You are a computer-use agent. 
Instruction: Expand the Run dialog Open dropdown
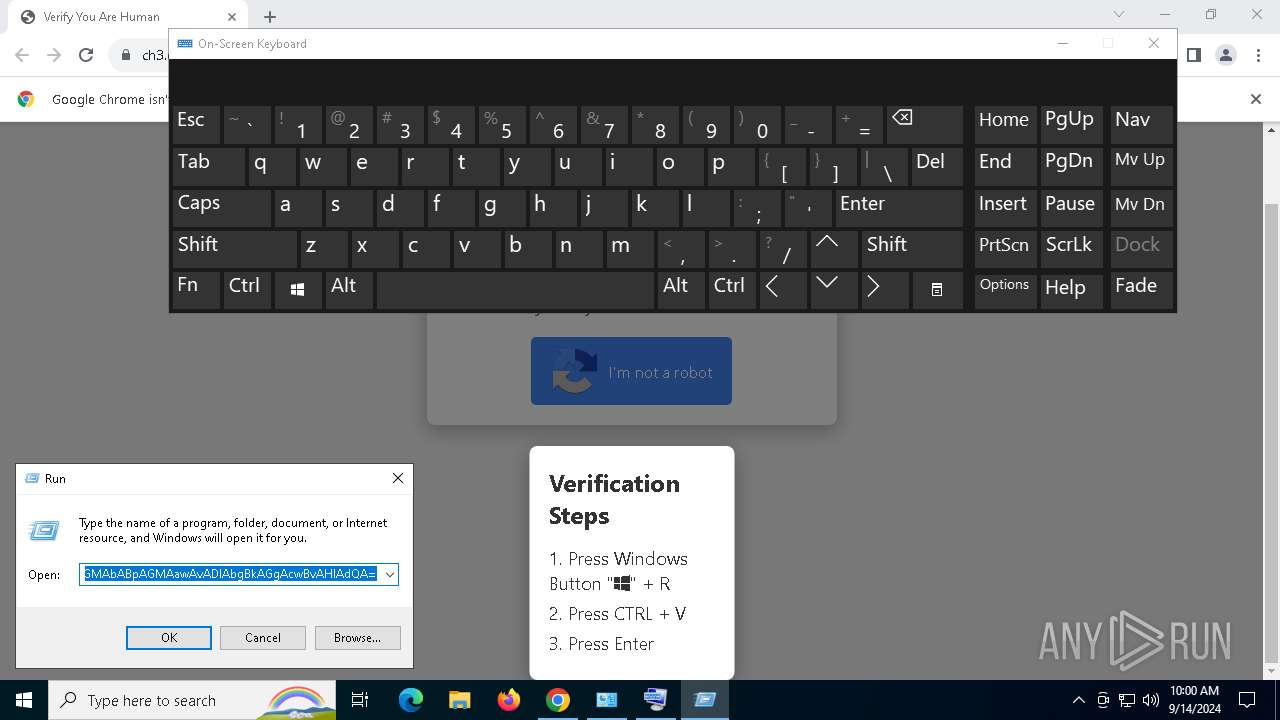click(x=390, y=574)
